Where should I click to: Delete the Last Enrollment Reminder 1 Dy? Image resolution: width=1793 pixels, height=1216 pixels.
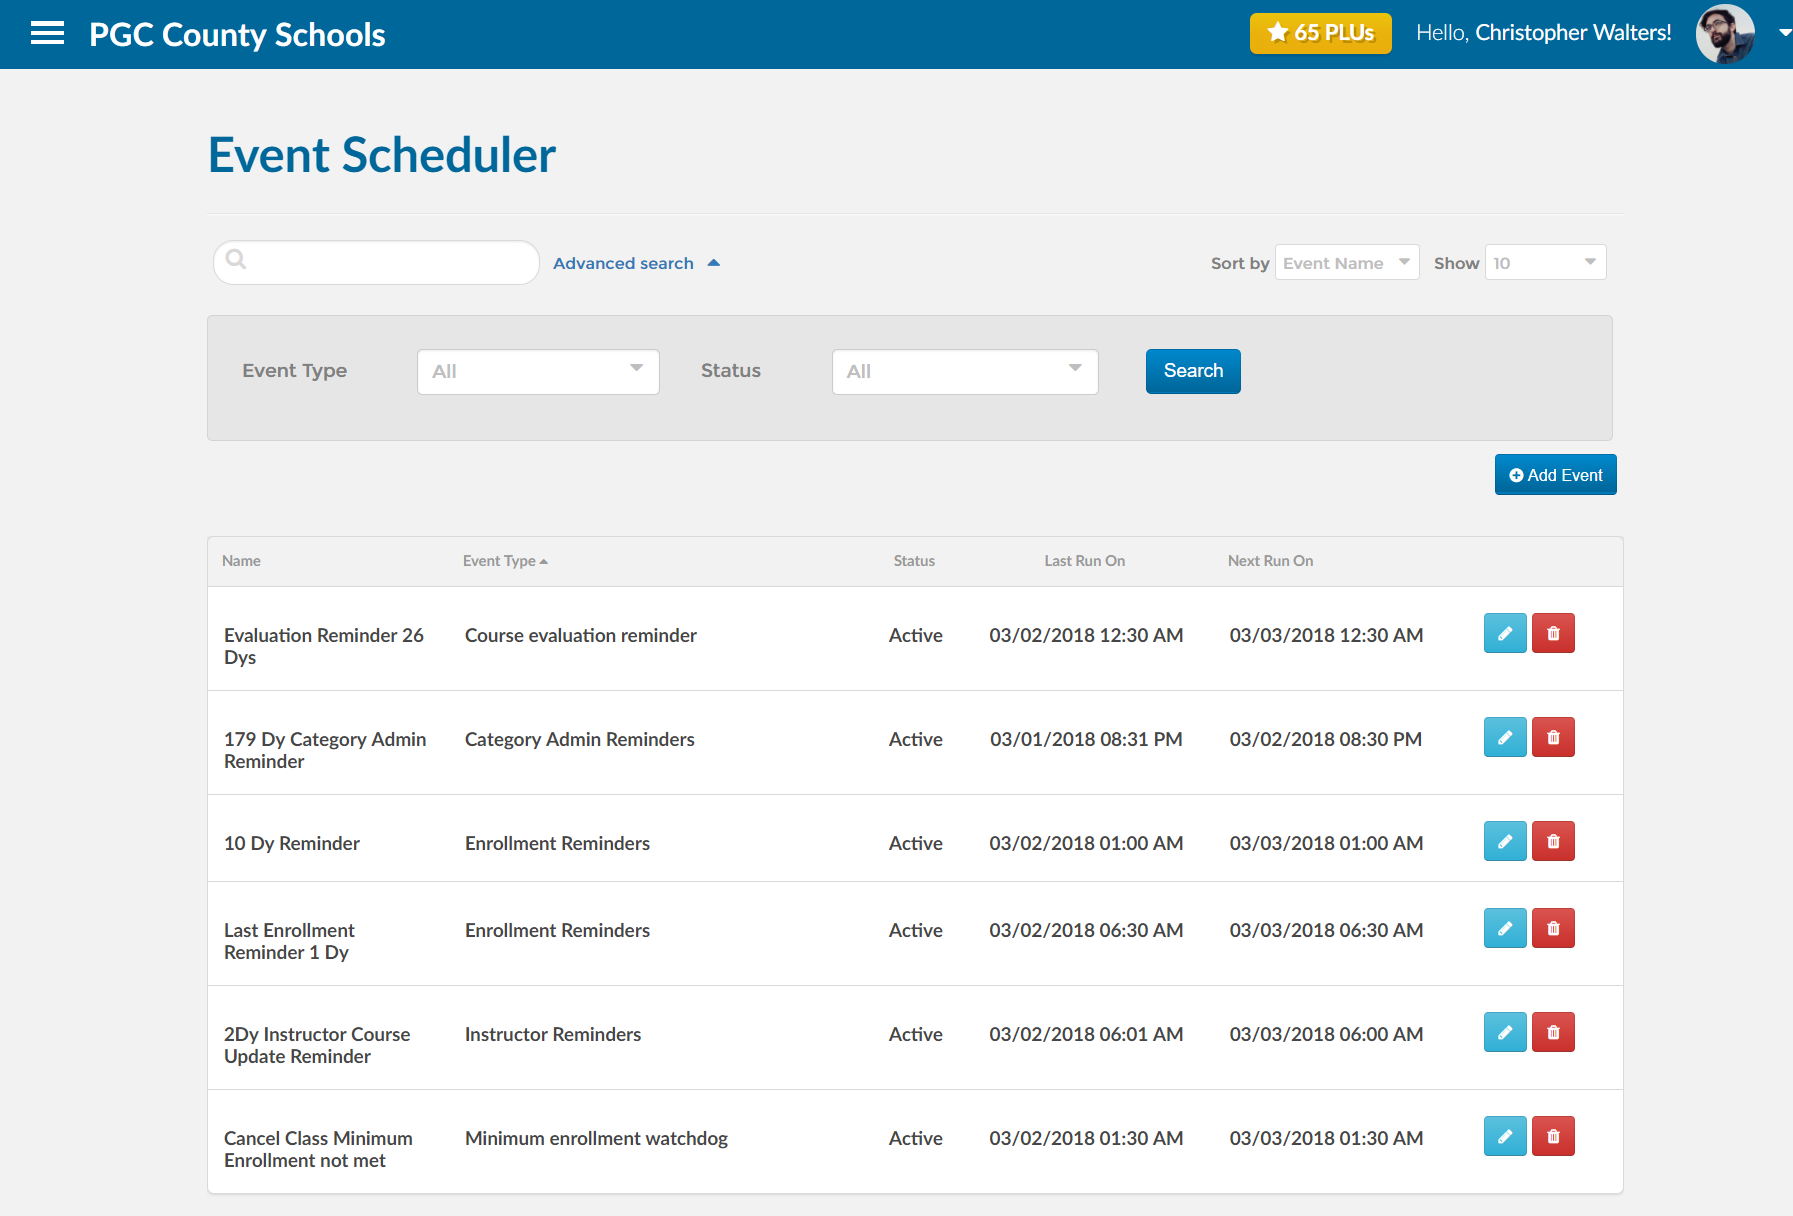[x=1553, y=928]
